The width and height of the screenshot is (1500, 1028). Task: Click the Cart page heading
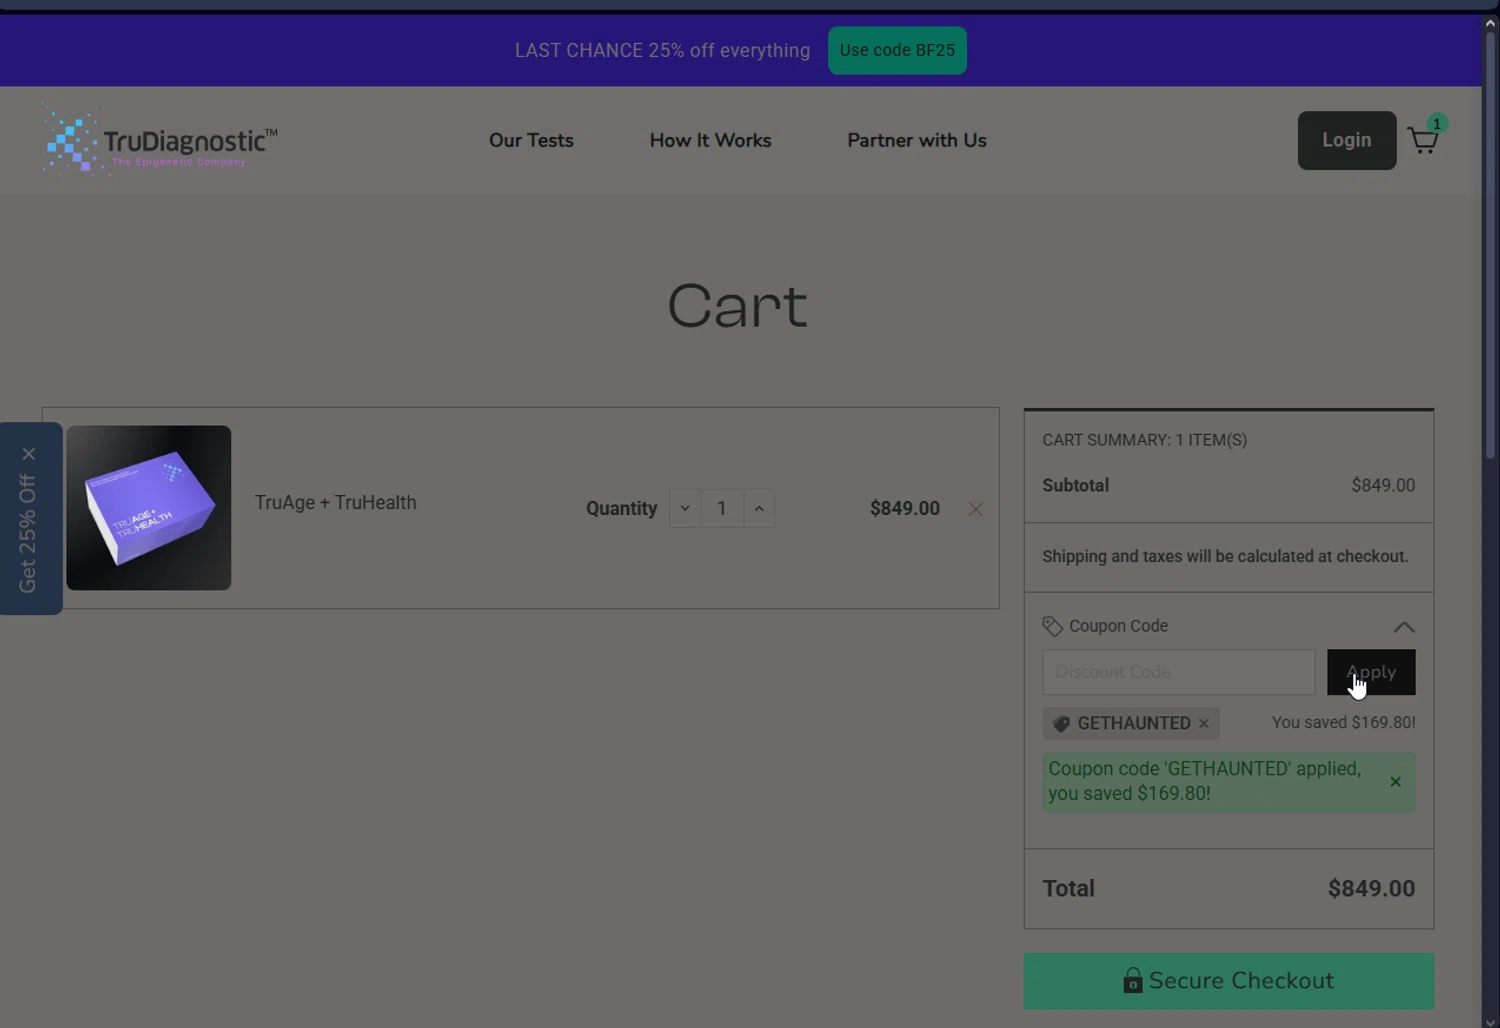pyautogui.click(x=737, y=306)
